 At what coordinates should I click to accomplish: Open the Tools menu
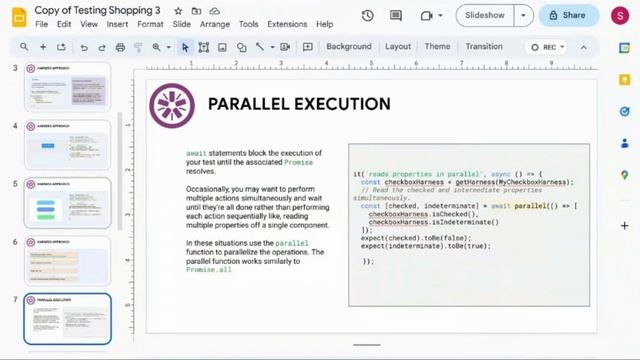click(248, 24)
